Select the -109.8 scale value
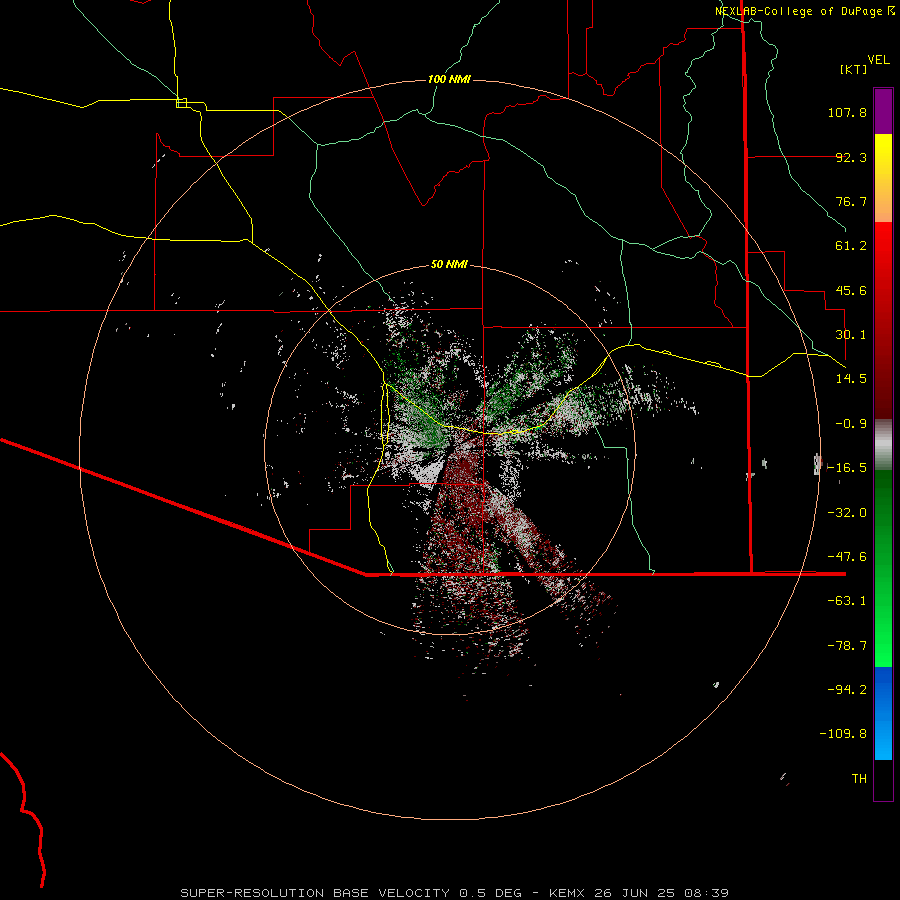The height and width of the screenshot is (900, 900). tap(843, 734)
